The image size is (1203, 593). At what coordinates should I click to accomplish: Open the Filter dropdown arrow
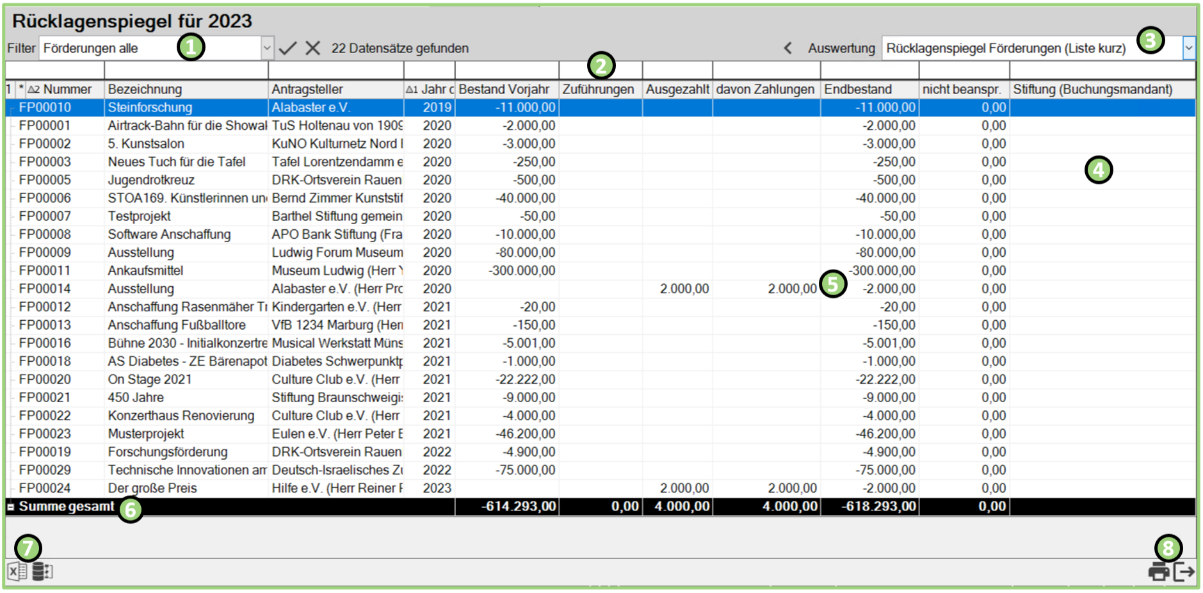click(x=266, y=48)
